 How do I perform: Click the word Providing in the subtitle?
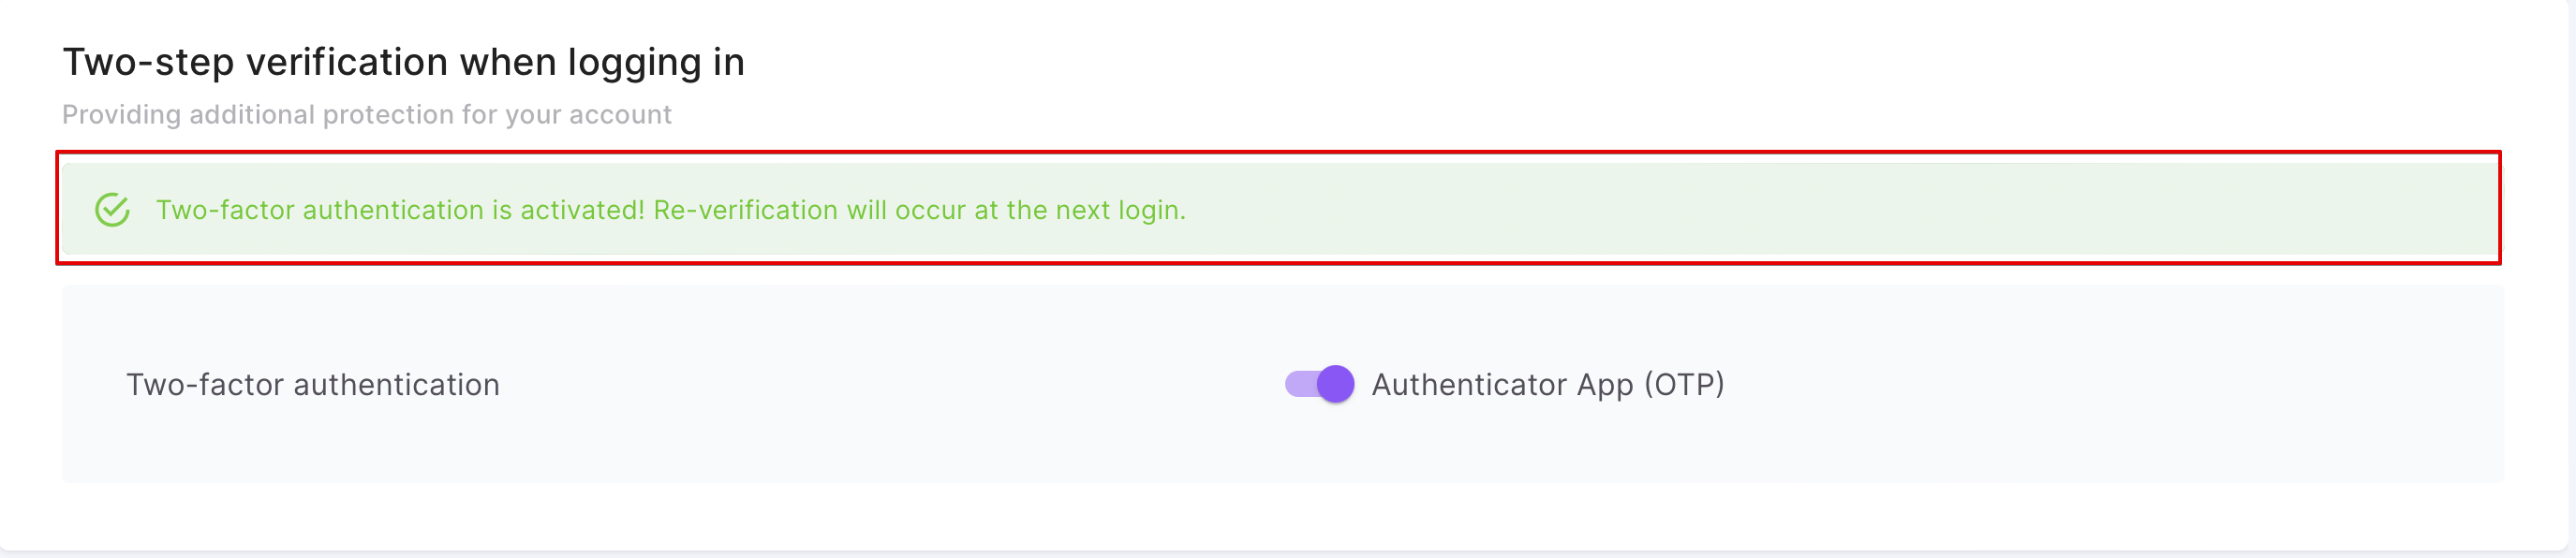click(121, 115)
